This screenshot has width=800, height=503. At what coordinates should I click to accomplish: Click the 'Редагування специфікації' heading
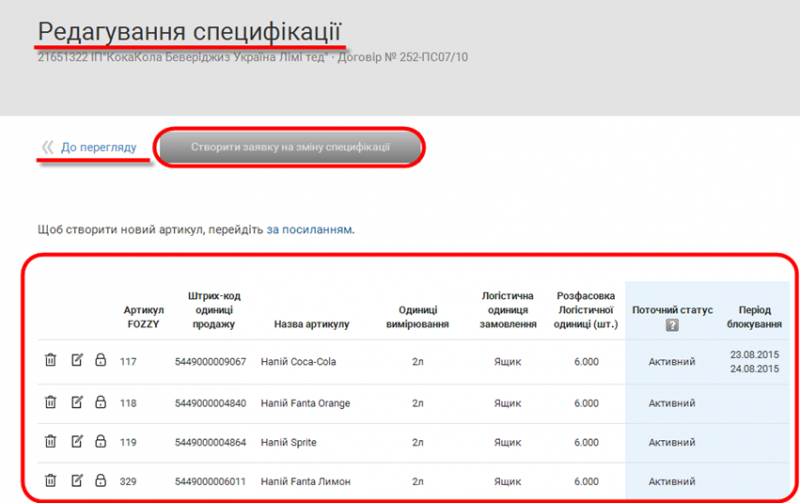[189, 32]
